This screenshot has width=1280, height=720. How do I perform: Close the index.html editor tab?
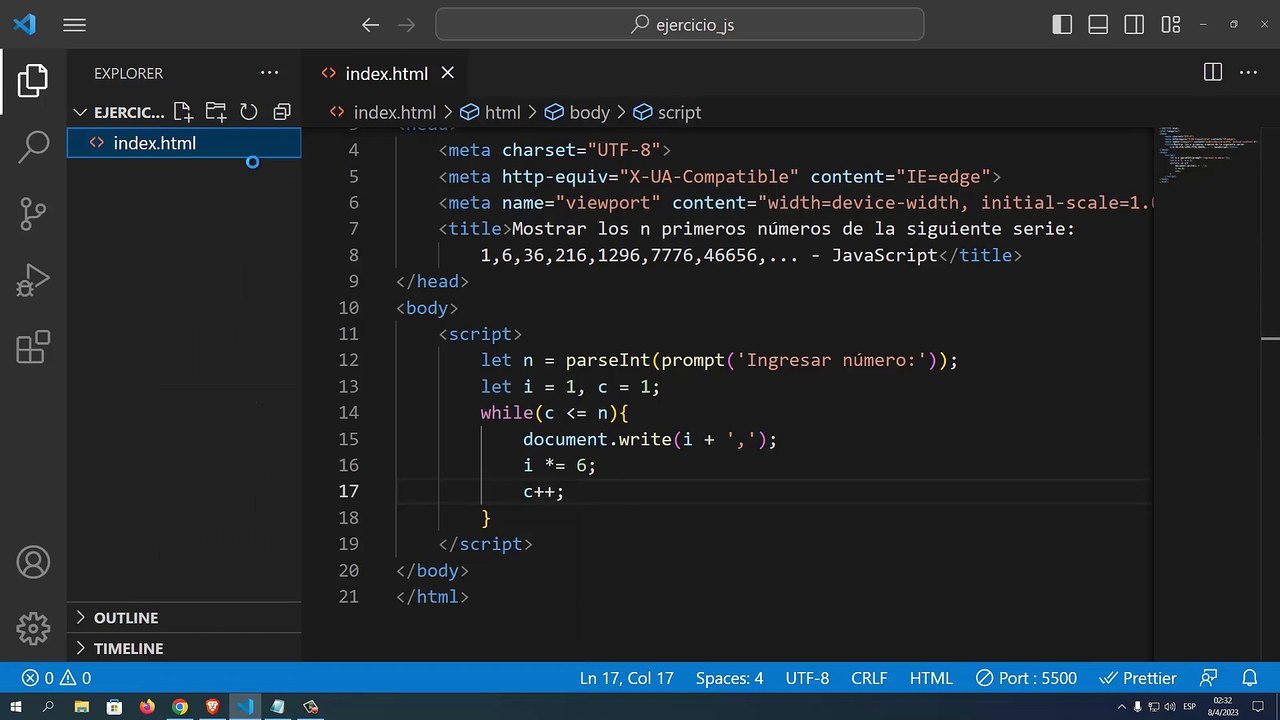click(448, 73)
